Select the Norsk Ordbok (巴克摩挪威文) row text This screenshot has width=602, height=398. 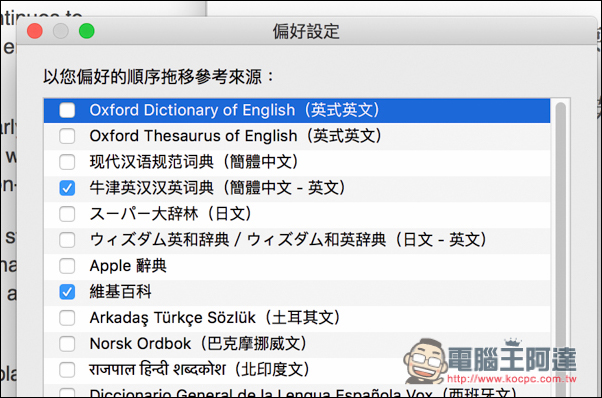[198, 344]
